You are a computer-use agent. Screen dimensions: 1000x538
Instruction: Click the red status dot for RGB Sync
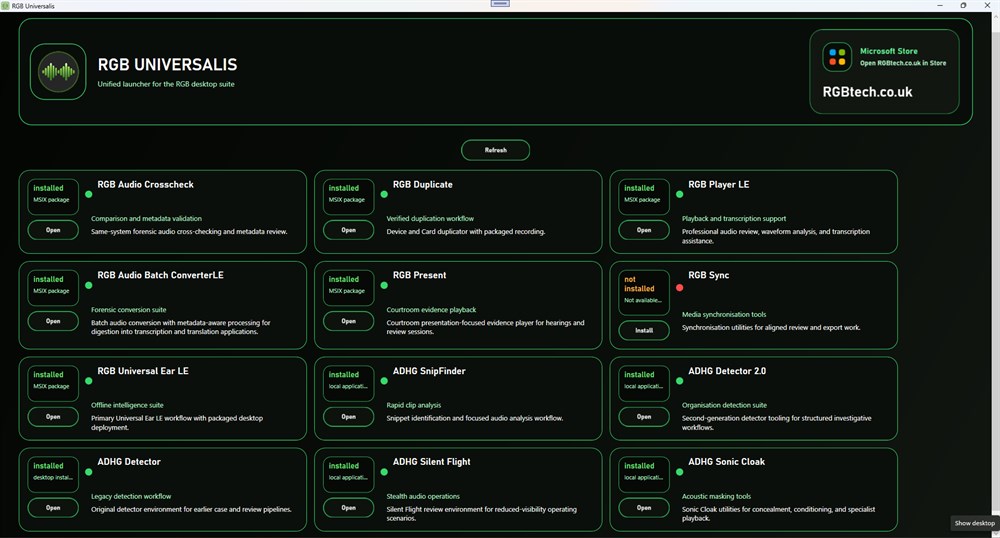point(679,287)
